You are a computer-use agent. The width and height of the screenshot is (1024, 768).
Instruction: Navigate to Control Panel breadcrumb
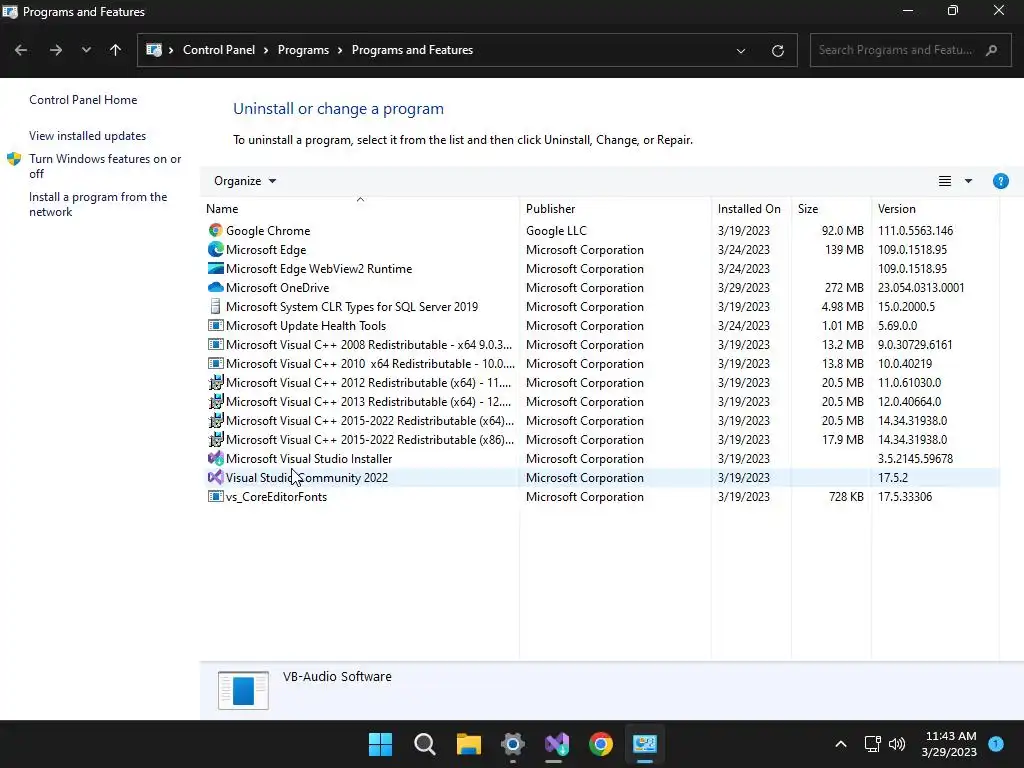[x=219, y=50]
